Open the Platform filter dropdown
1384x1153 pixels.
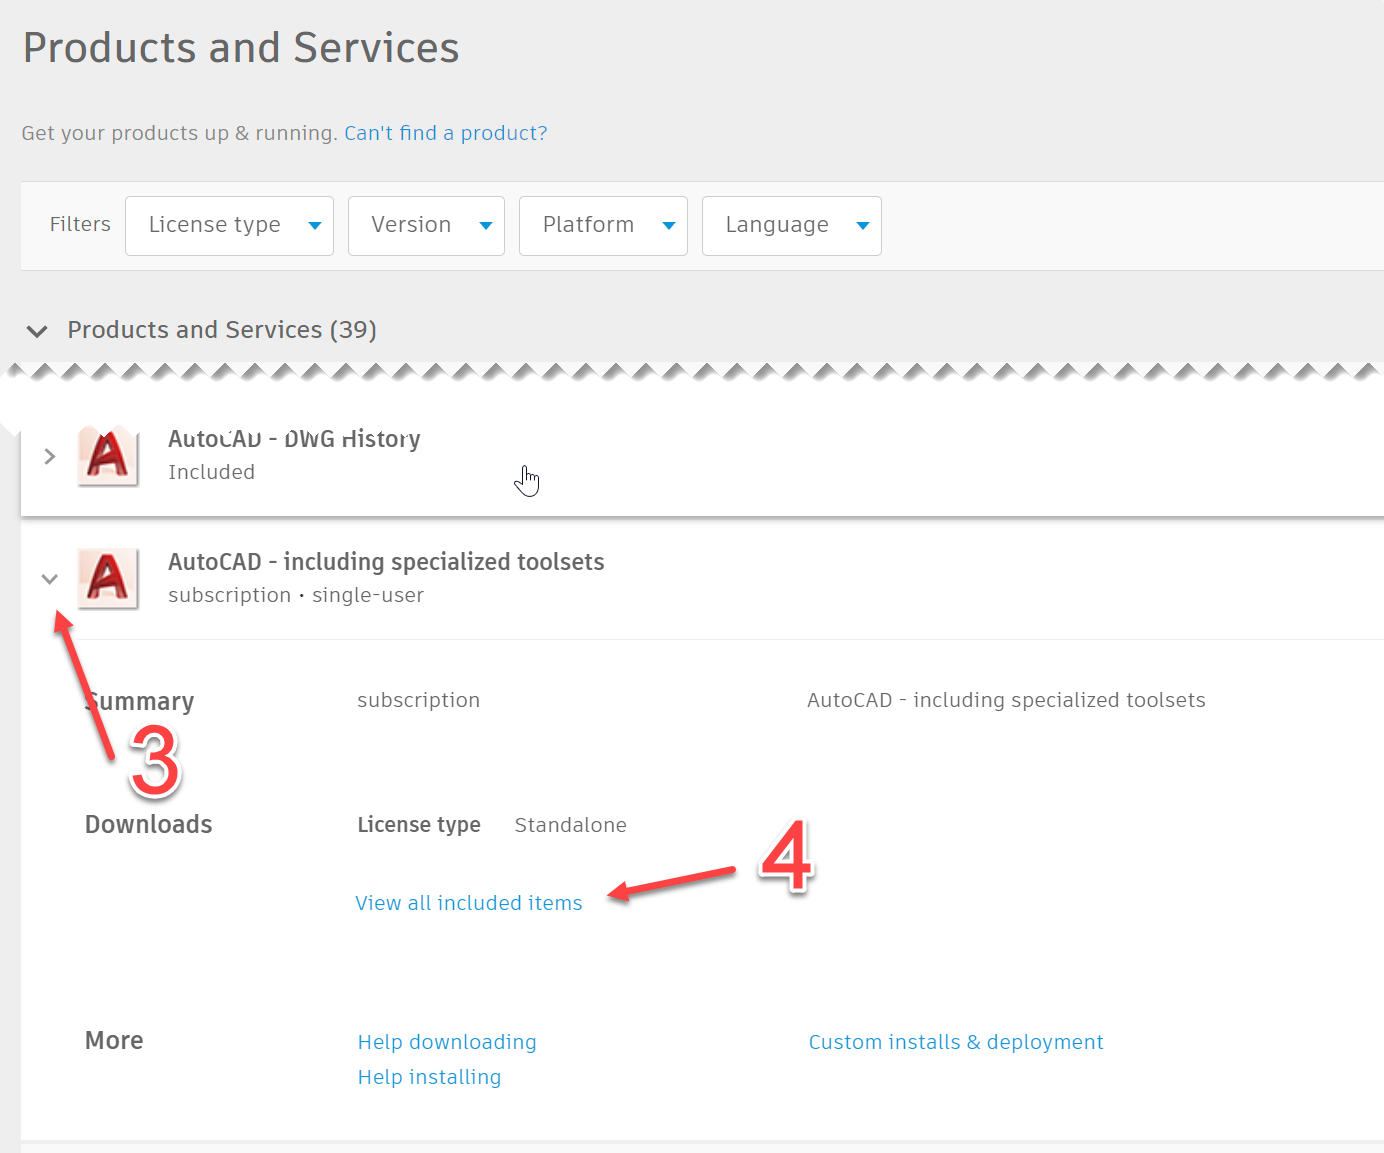(603, 226)
